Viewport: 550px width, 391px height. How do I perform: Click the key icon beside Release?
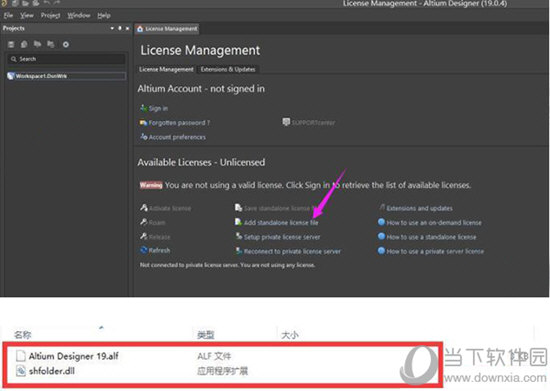[x=144, y=236]
